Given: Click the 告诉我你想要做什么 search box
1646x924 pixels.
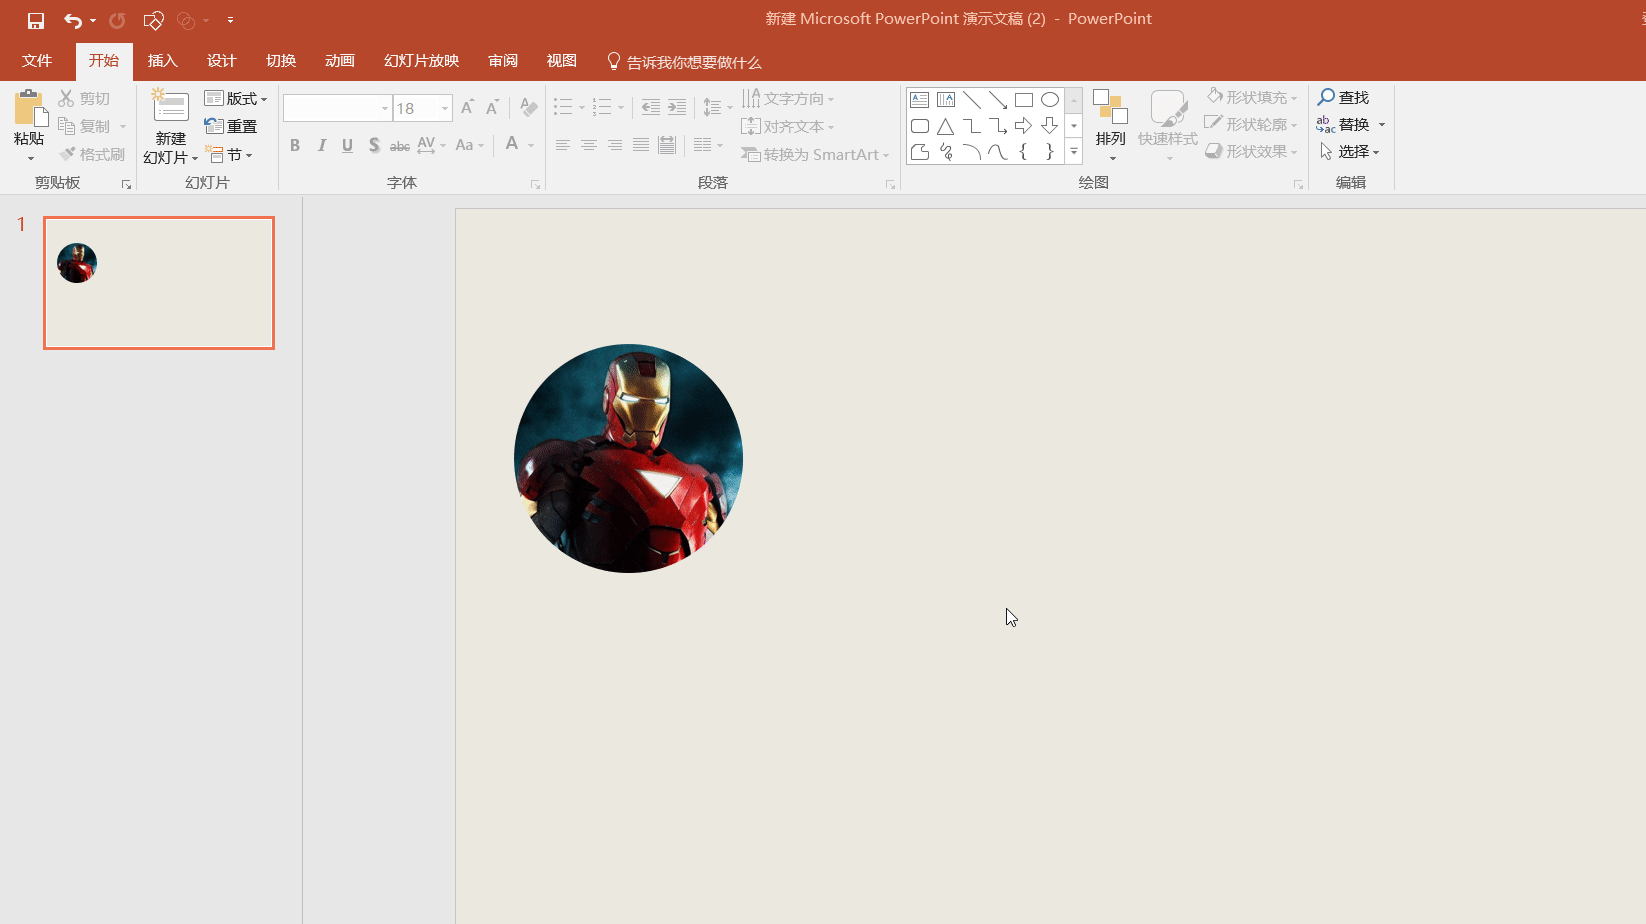Looking at the screenshot, I should coord(685,62).
